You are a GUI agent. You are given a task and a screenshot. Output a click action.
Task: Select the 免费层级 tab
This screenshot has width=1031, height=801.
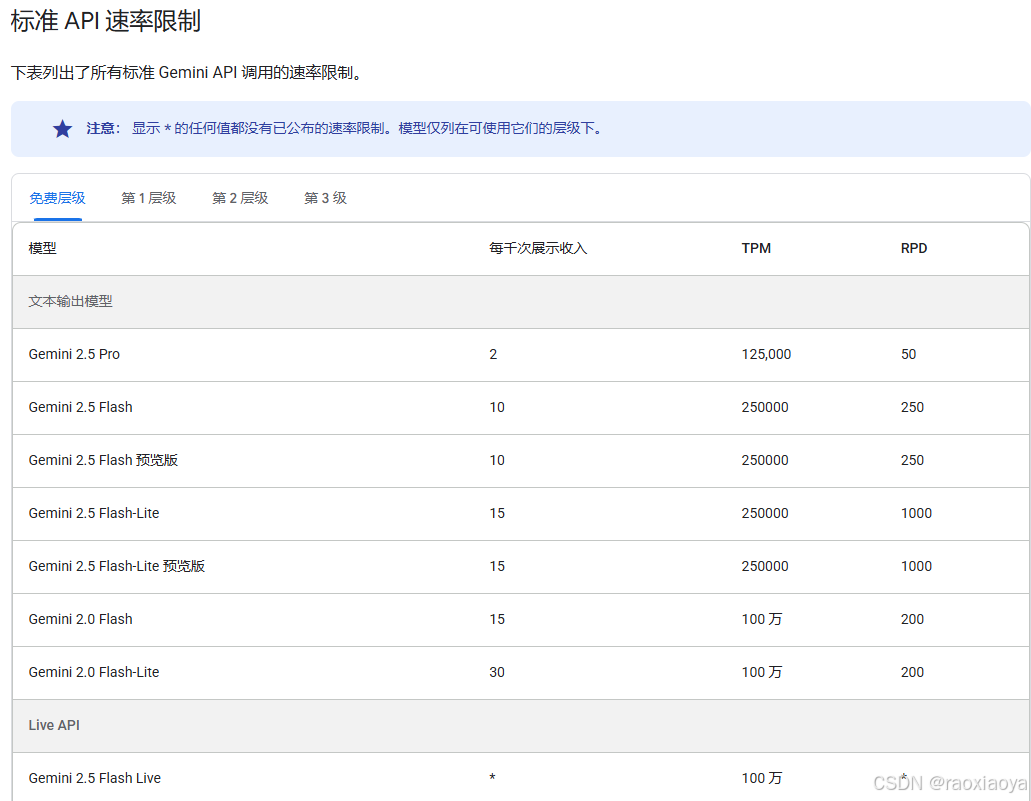click(57, 198)
